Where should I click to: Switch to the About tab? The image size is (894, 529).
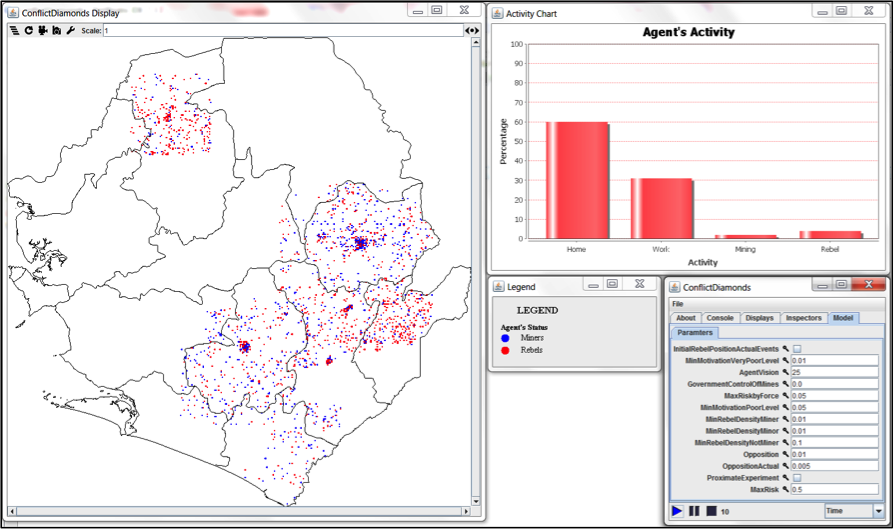click(x=686, y=318)
